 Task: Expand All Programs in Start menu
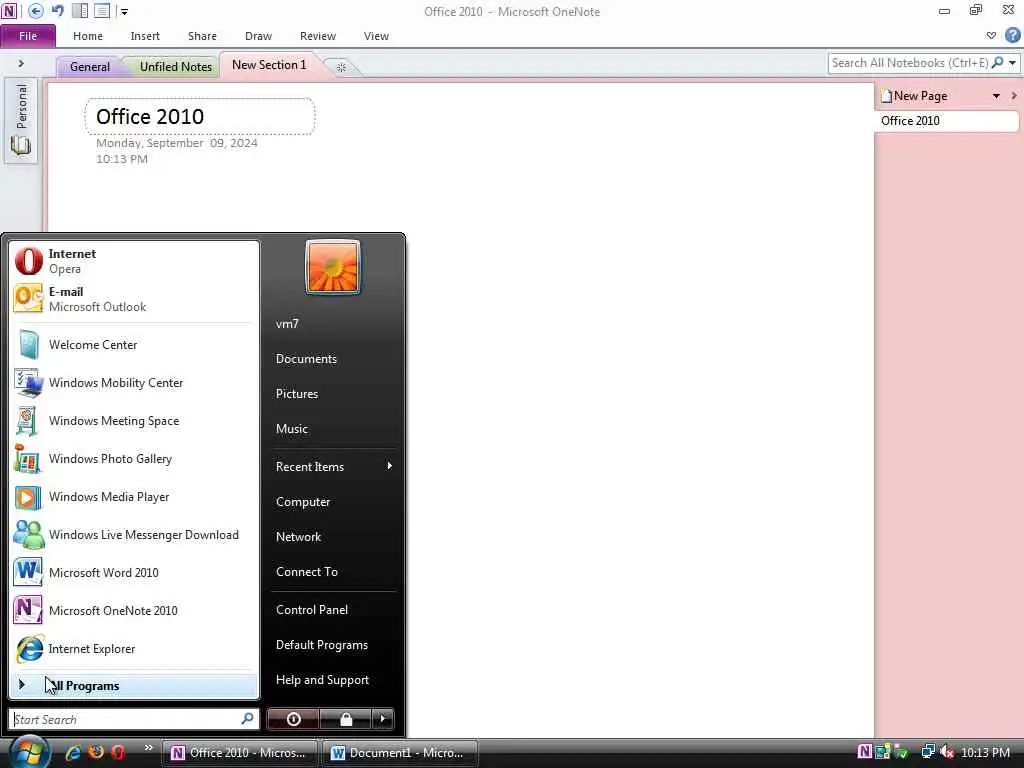[x=133, y=686]
